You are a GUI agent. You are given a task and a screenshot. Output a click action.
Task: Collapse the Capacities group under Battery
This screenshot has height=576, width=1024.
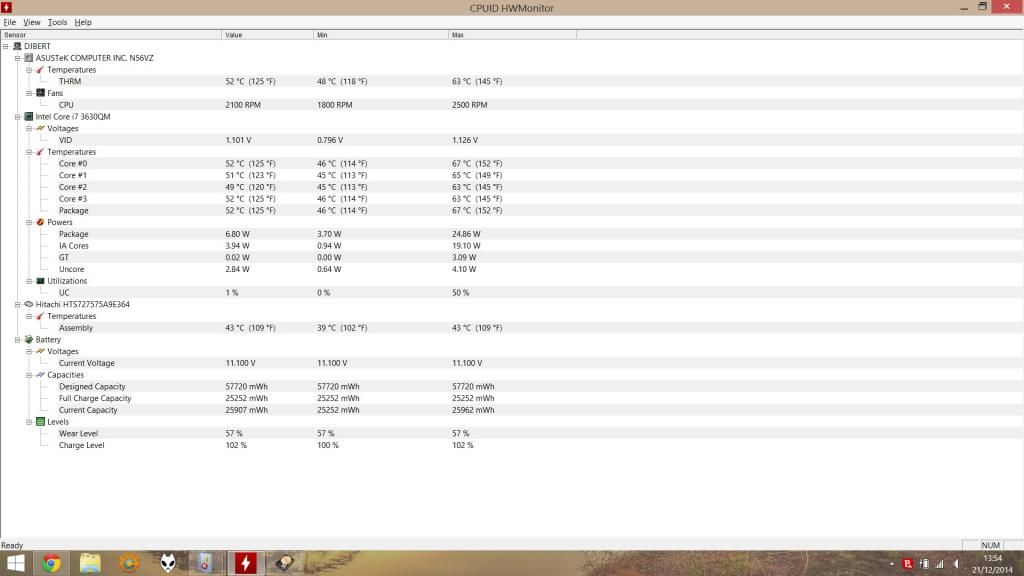pyautogui.click(x=29, y=375)
